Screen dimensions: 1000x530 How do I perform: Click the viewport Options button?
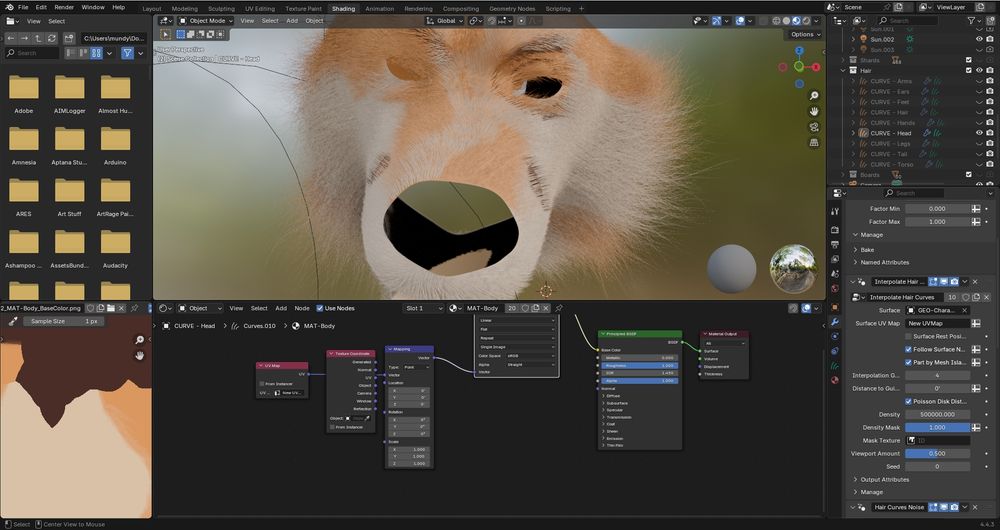(x=803, y=34)
